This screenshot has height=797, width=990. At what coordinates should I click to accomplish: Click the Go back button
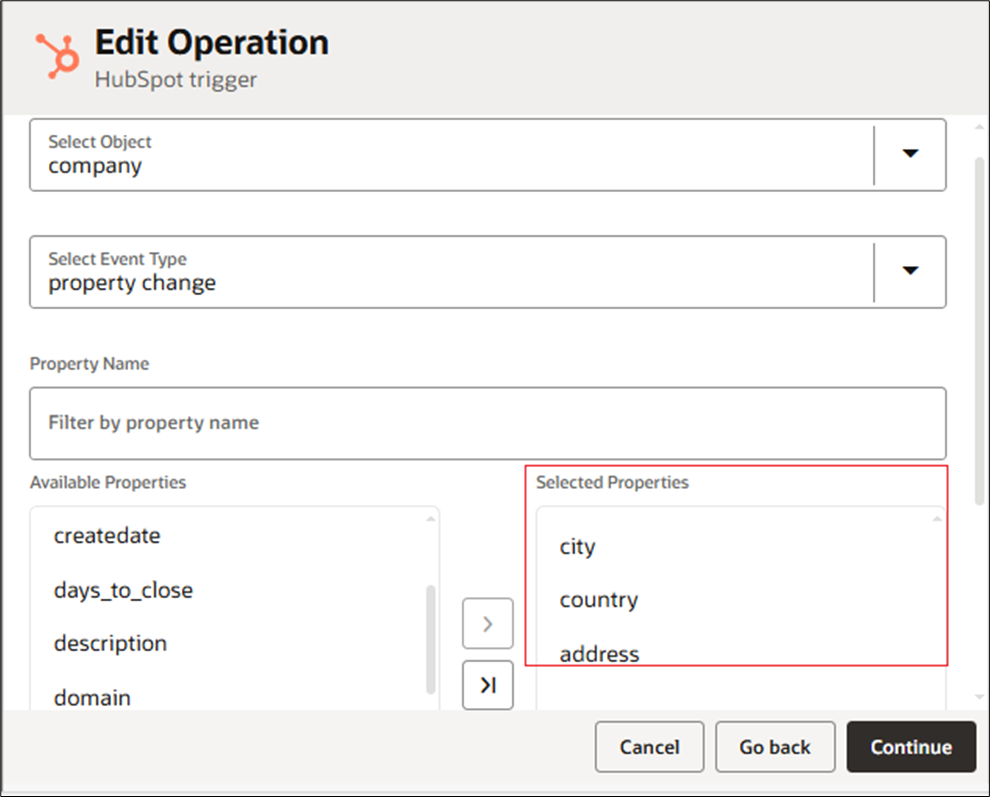click(x=774, y=747)
